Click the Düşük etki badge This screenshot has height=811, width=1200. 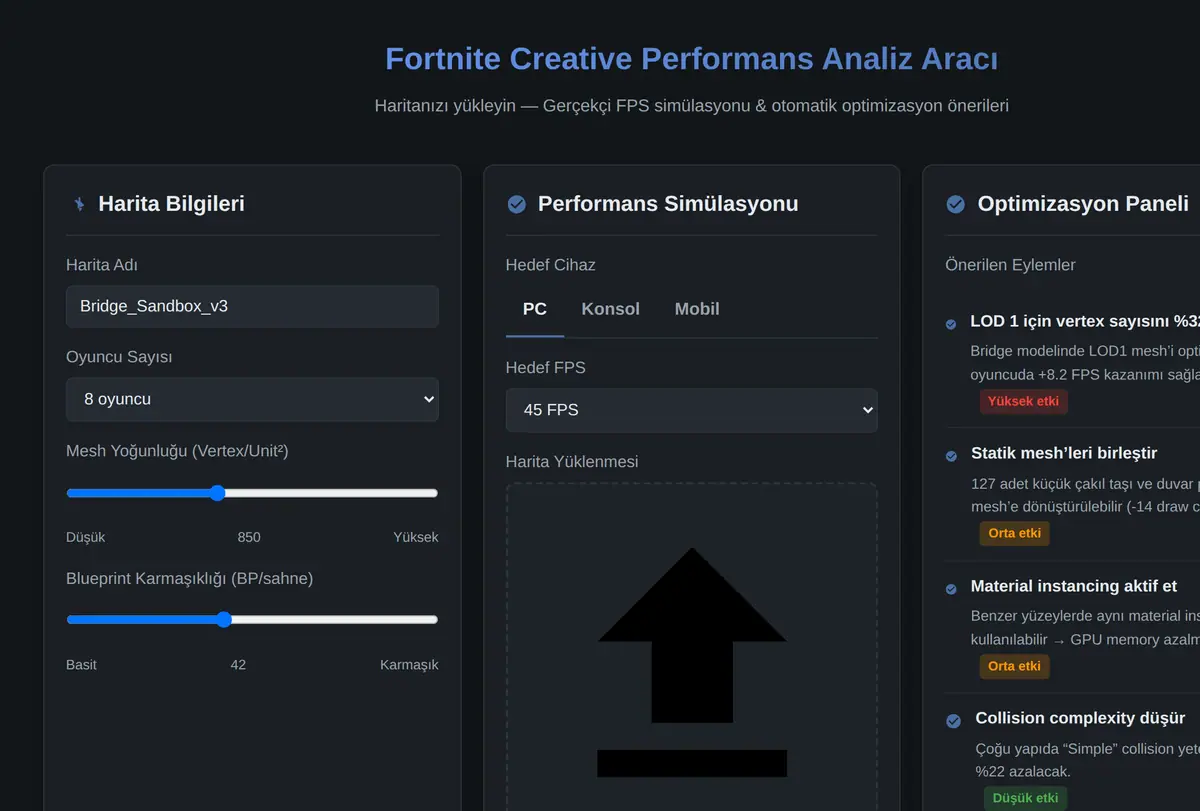[x=1025, y=798]
